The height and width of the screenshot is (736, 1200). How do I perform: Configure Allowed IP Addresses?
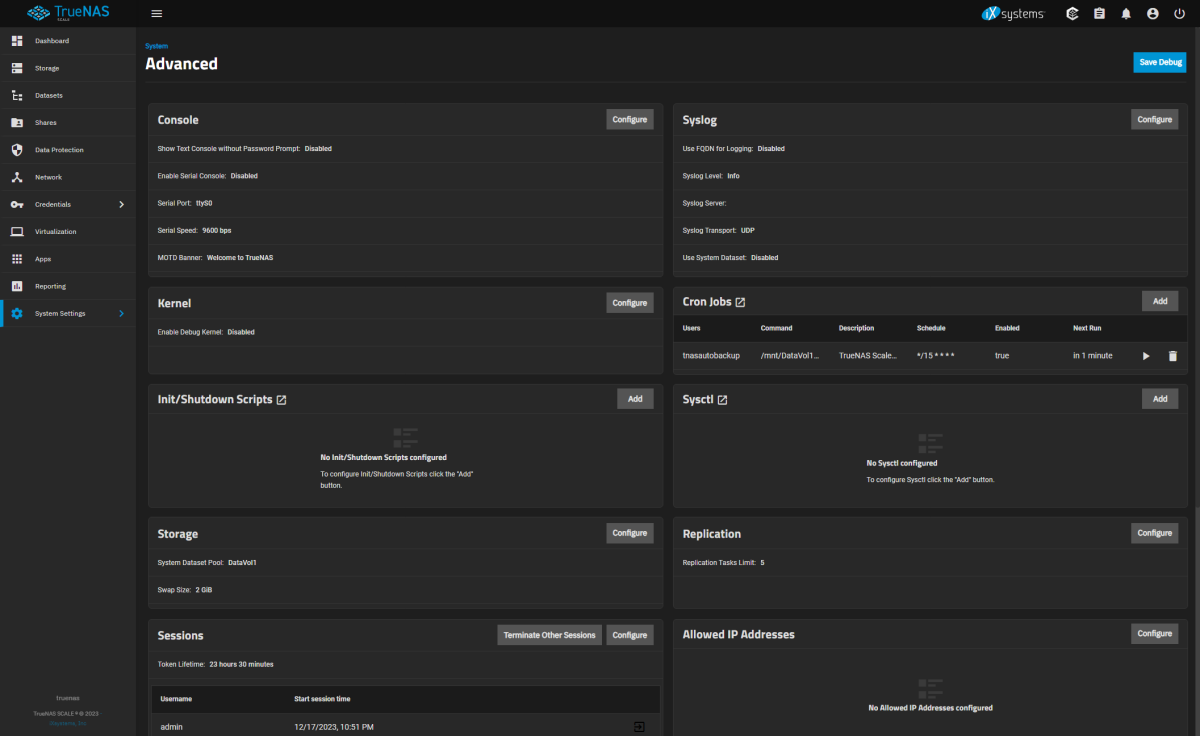(1155, 633)
